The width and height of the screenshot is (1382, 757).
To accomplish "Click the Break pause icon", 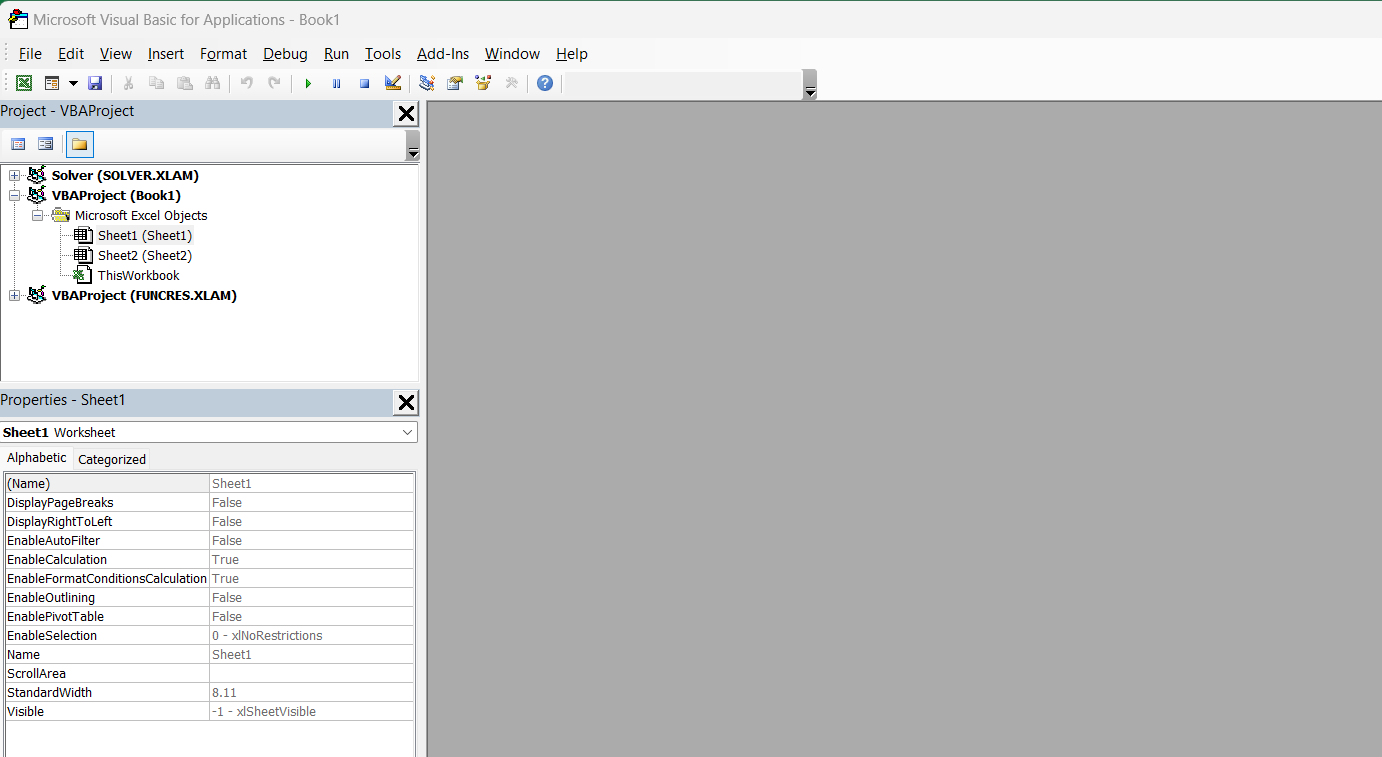I will pos(336,83).
